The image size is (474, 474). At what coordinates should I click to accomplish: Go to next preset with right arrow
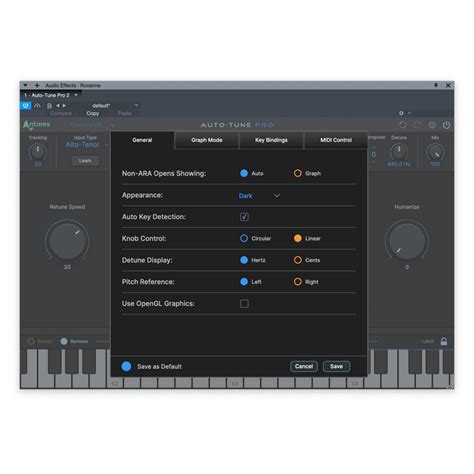click(64, 106)
